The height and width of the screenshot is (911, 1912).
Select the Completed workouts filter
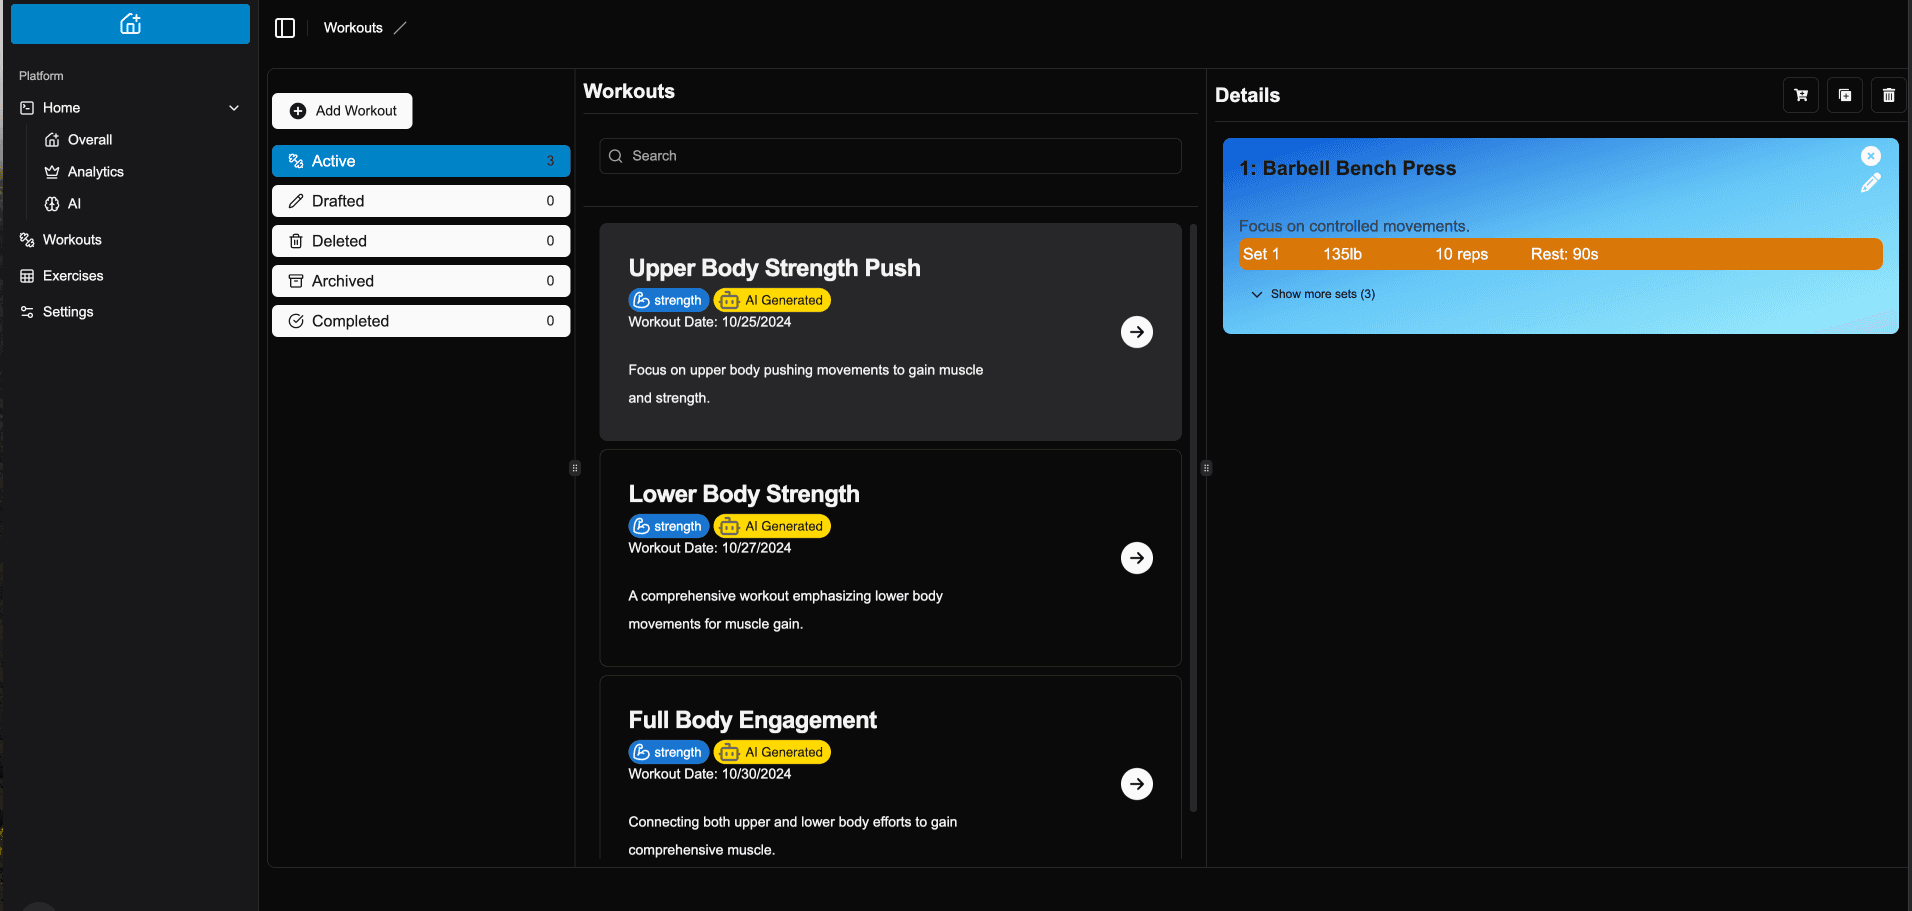coord(421,321)
